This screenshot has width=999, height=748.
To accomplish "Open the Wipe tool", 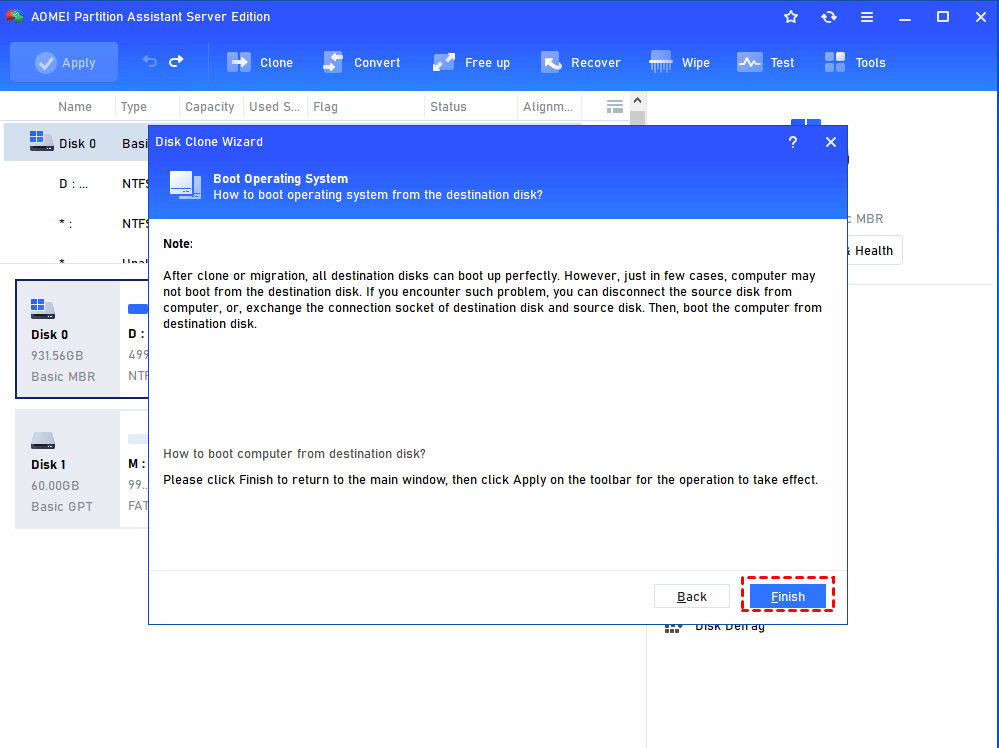I will (x=679, y=62).
